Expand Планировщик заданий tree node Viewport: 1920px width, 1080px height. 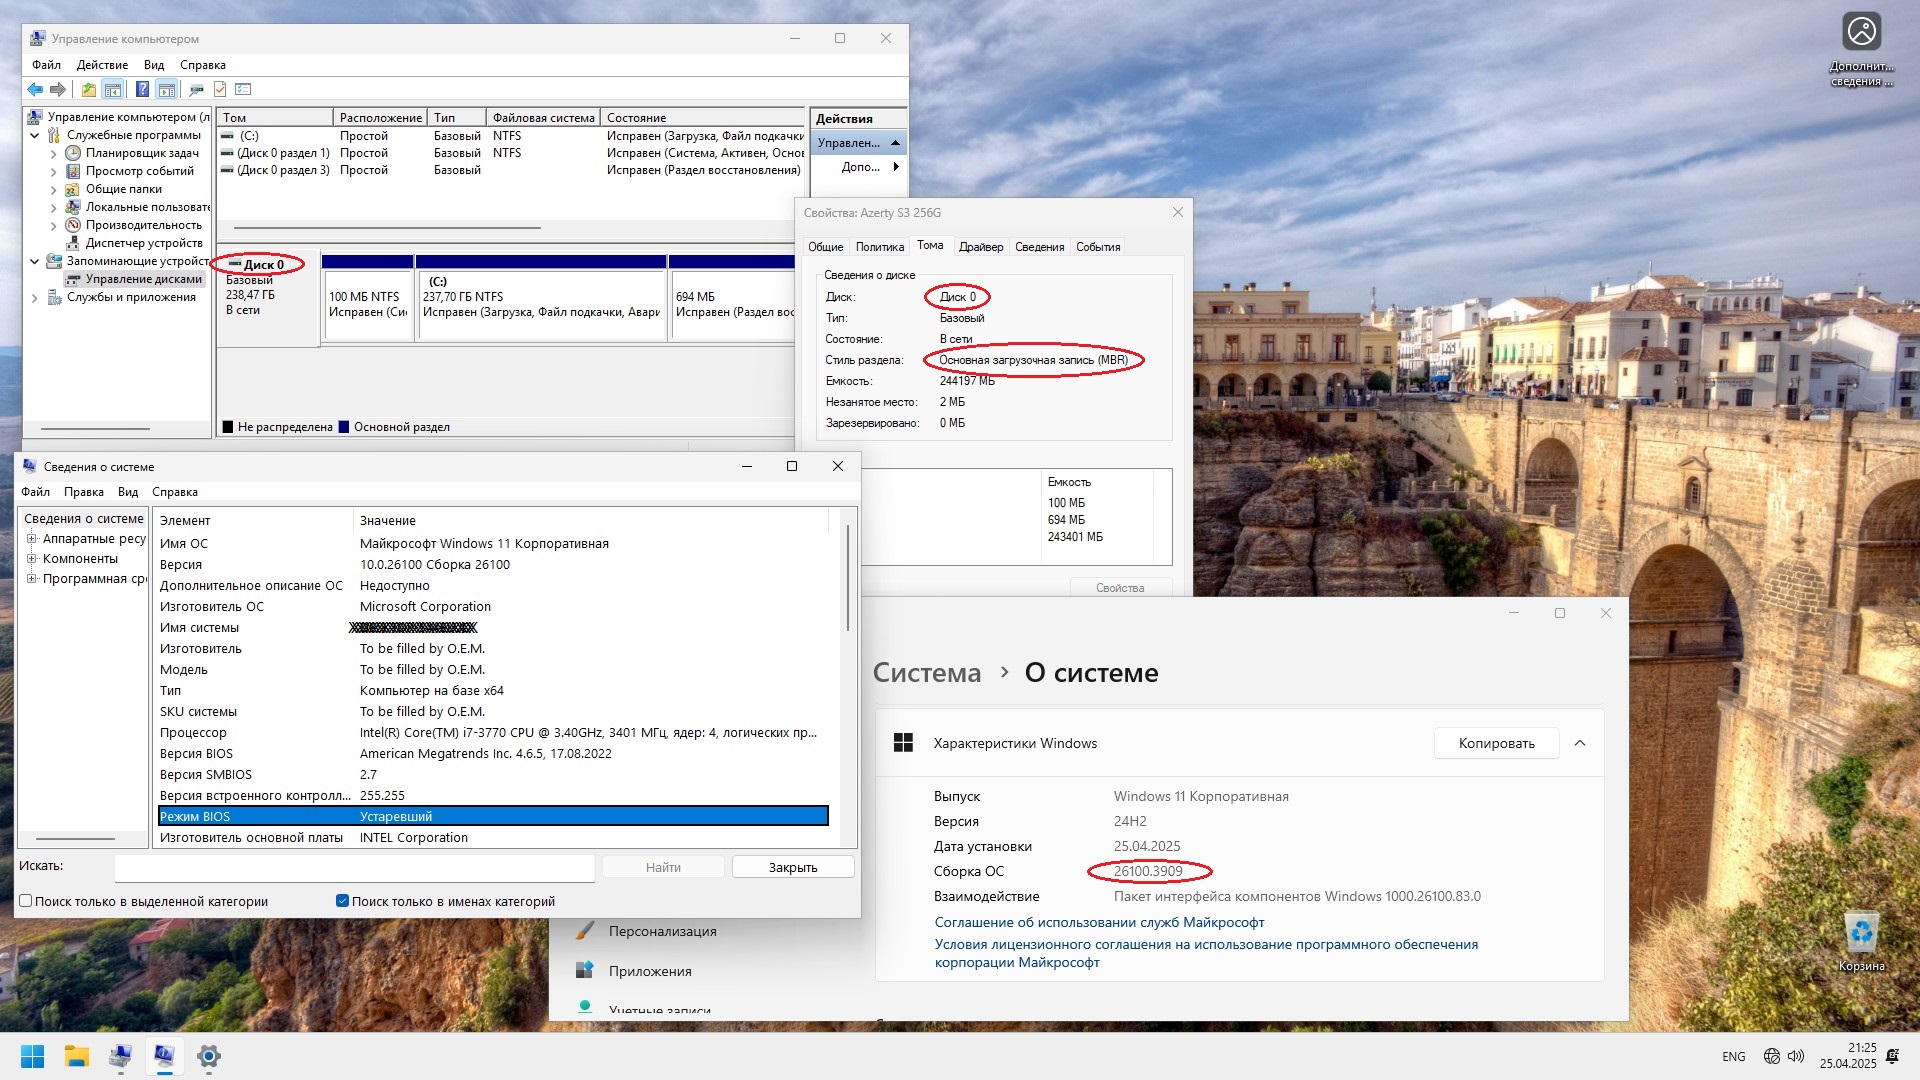pyautogui.click(x=53, y=154)
